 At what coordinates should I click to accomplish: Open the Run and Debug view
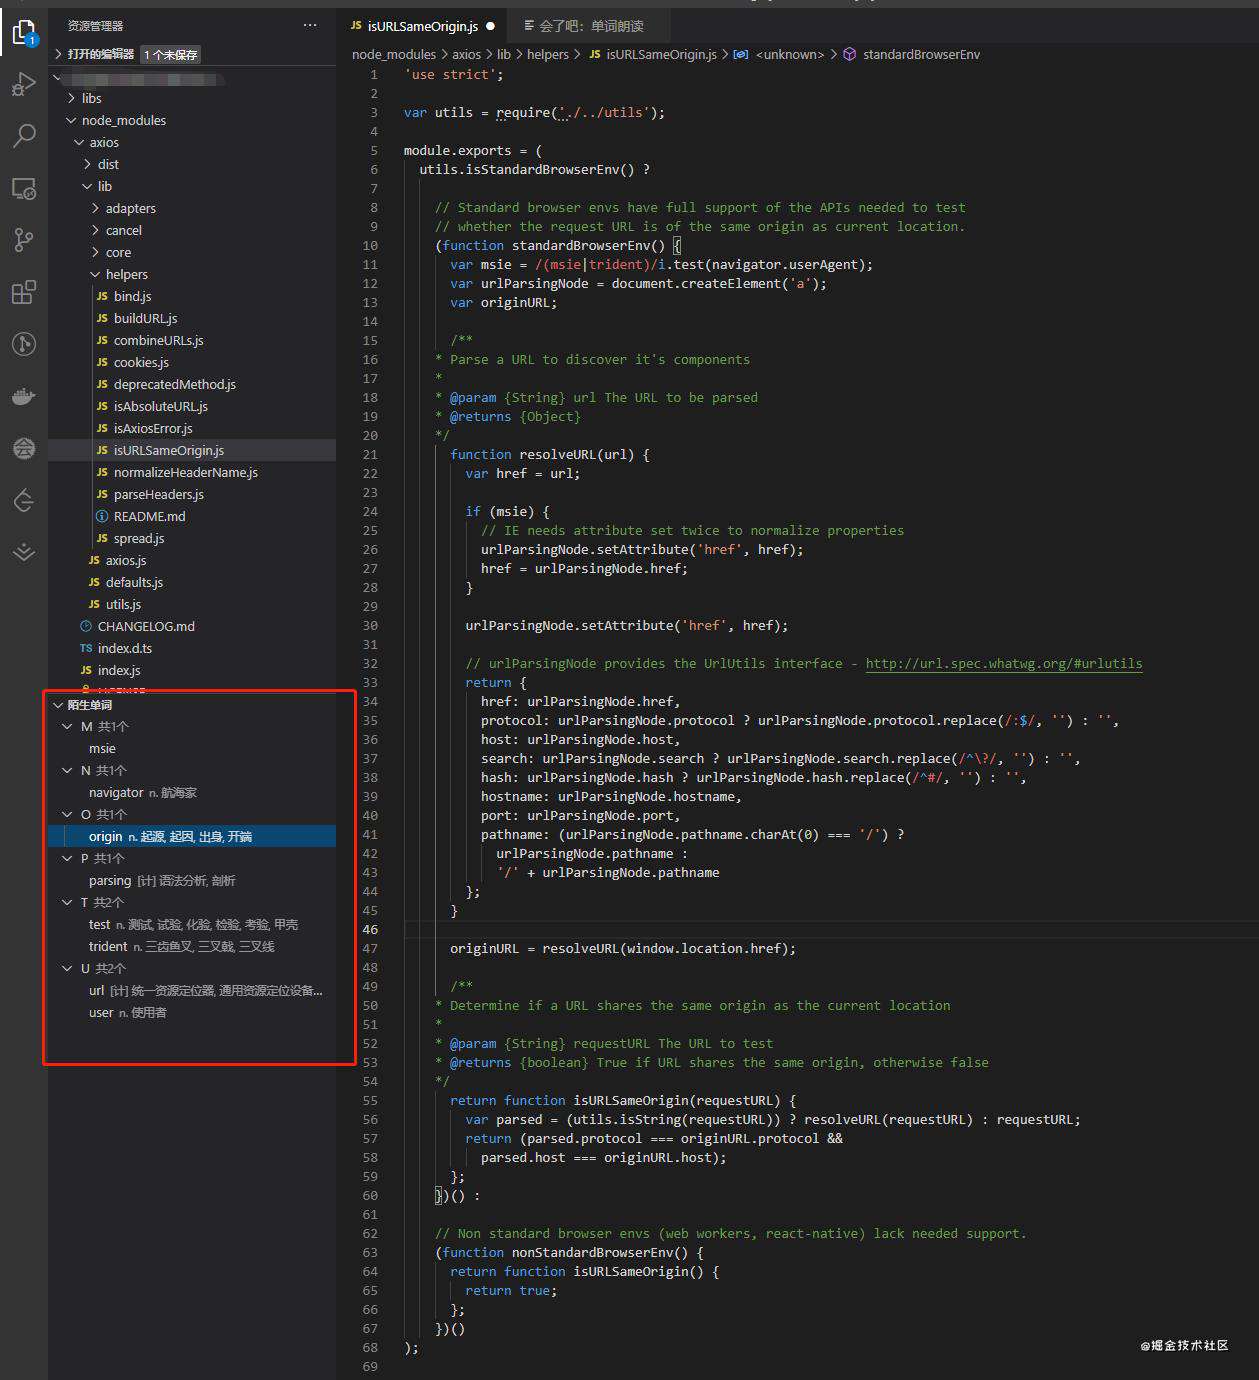click(24, 84)
